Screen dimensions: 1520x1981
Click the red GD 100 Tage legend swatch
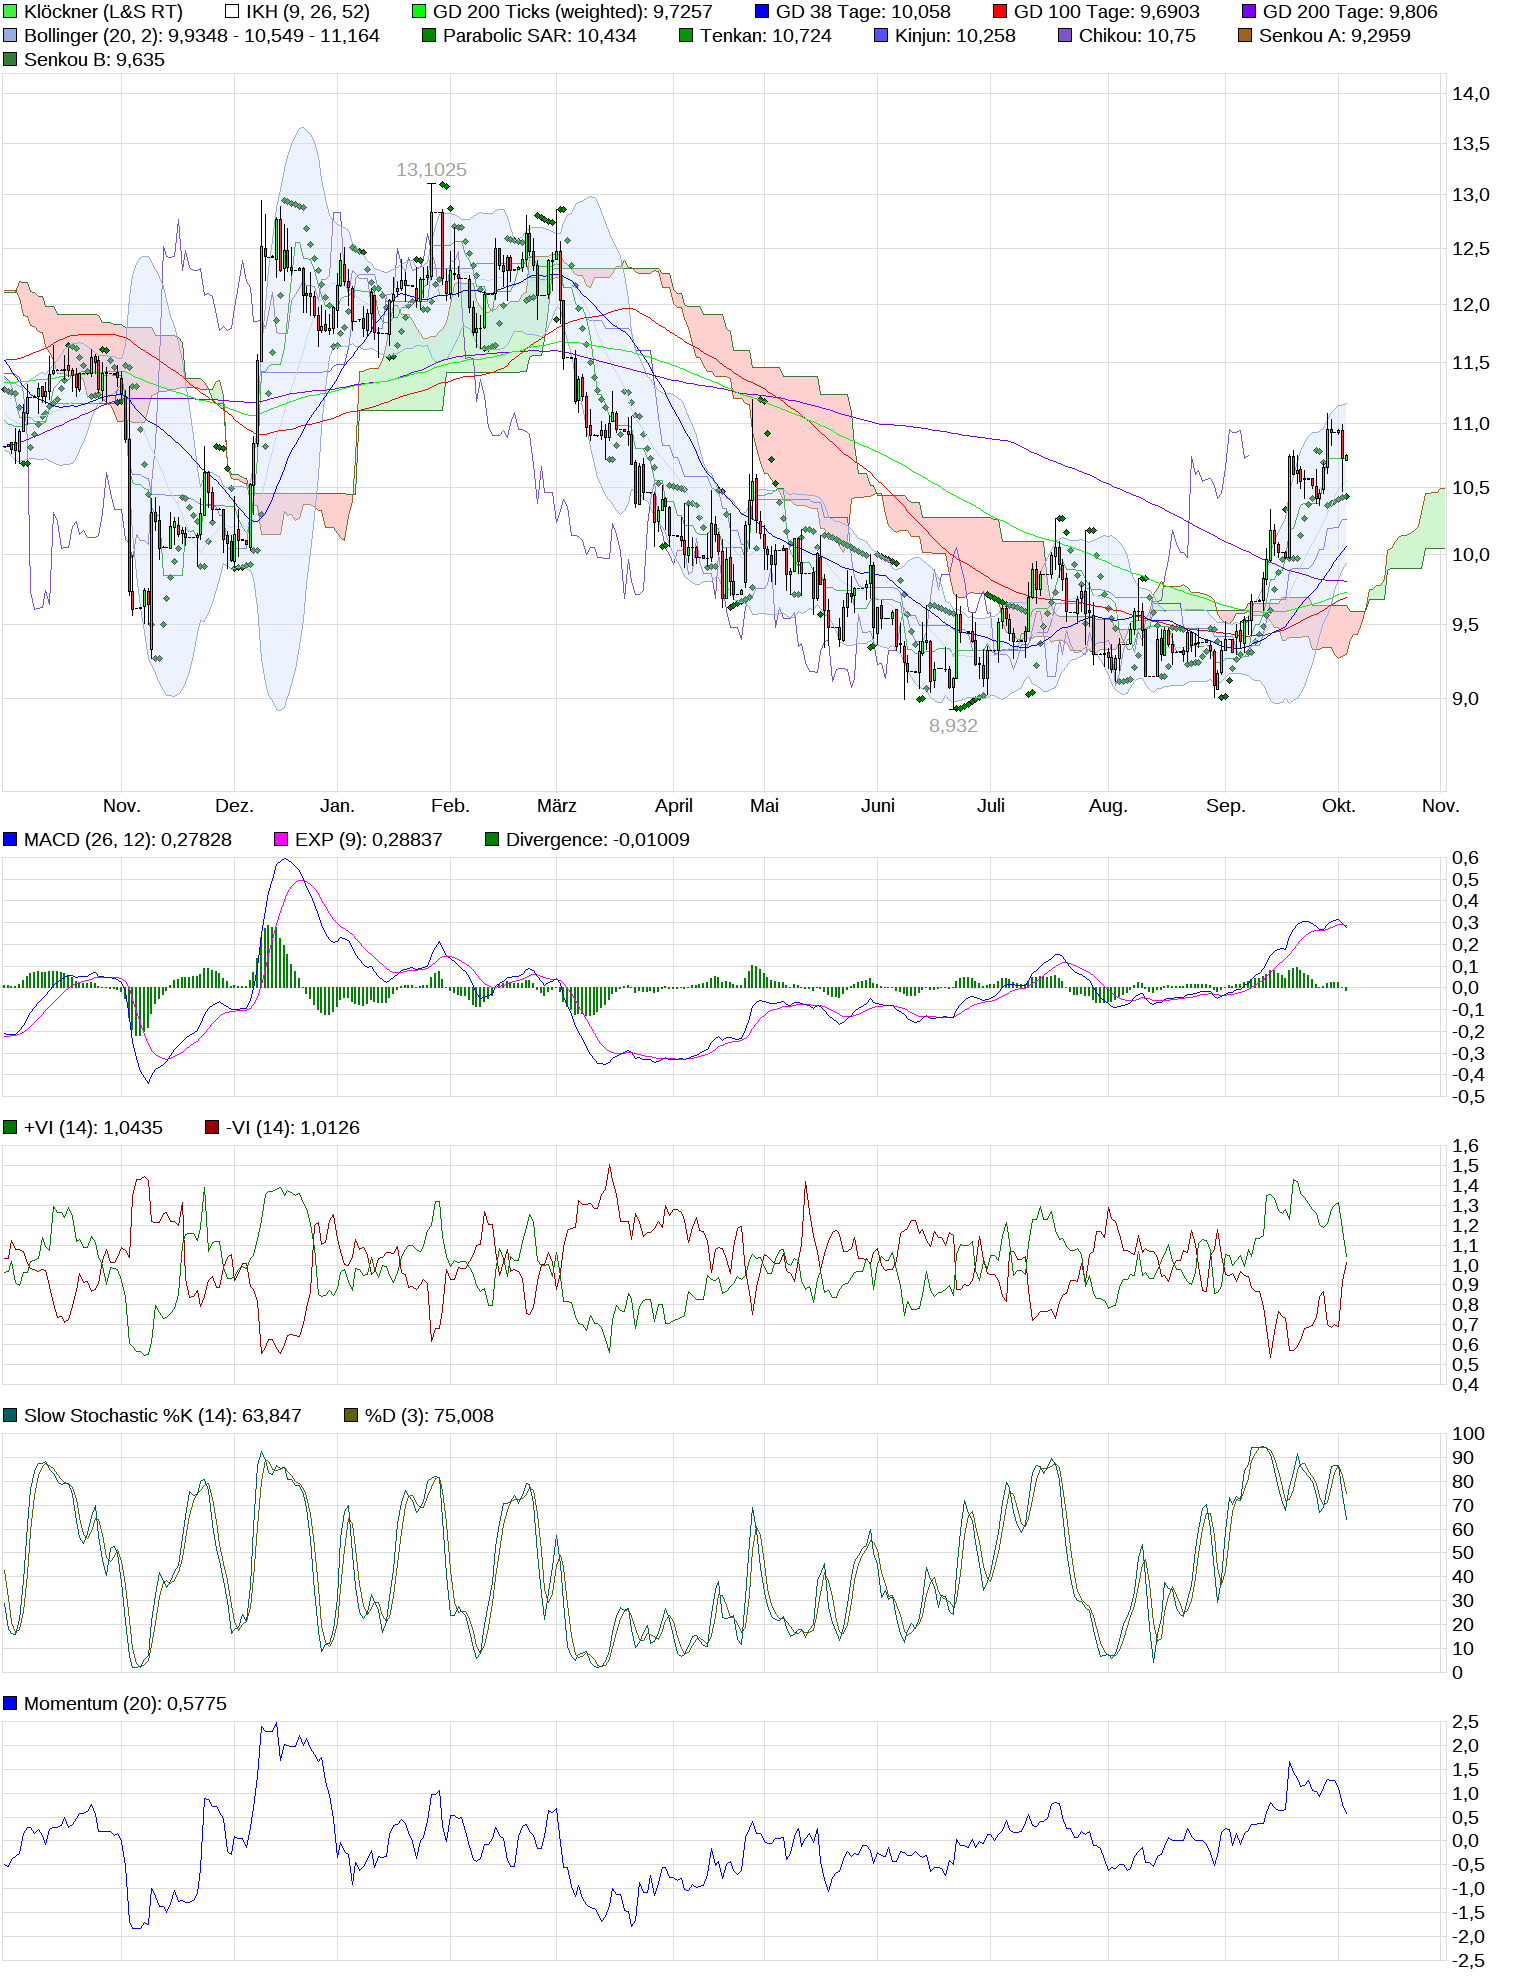[1000, 12]
